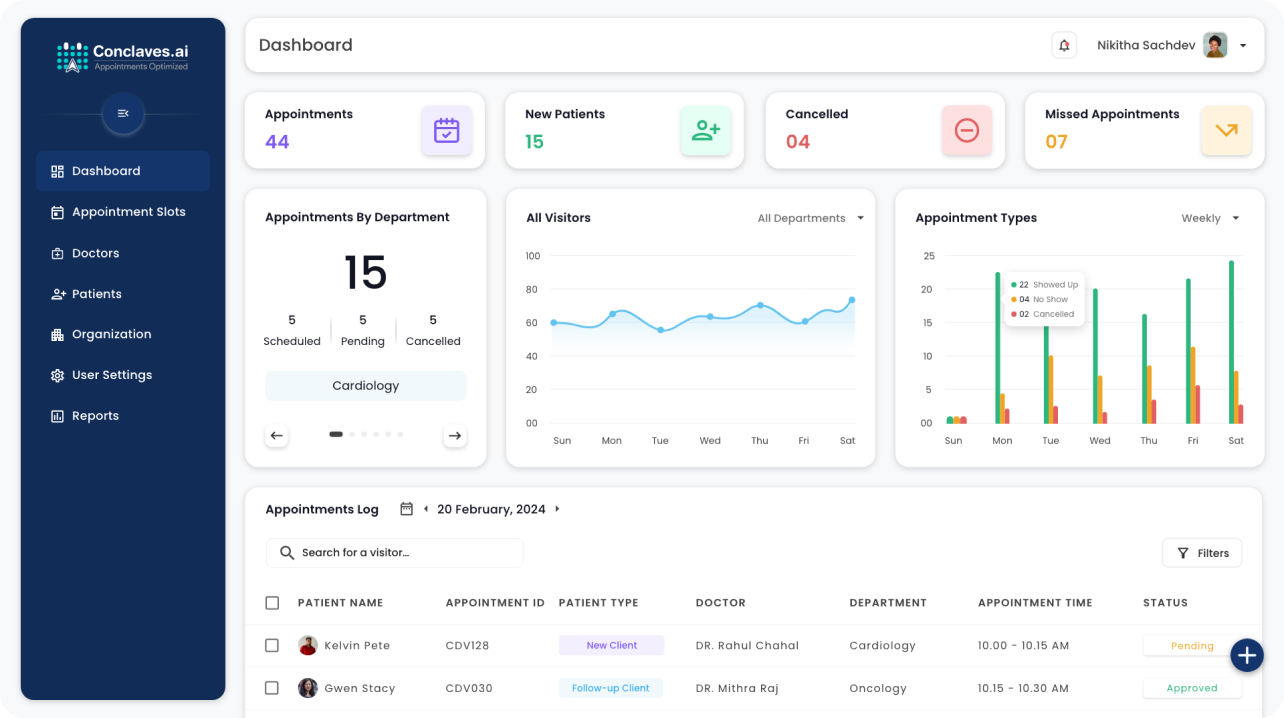Click the Appointments calendar check icon
Viewport: 1284px width, 718px height.
446,131
